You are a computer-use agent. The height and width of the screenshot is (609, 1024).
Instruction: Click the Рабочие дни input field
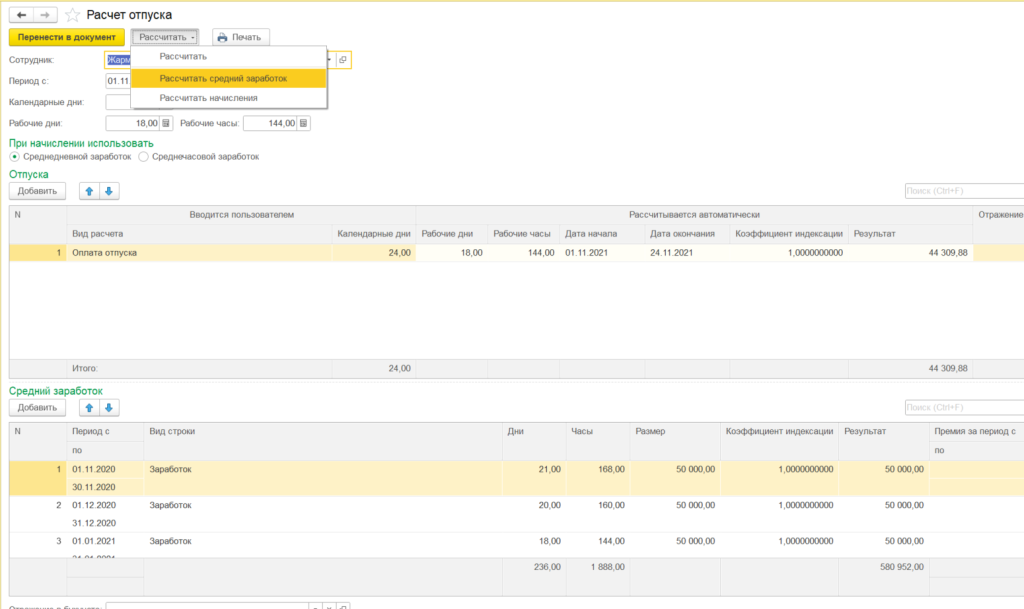(x=133, y=123)
